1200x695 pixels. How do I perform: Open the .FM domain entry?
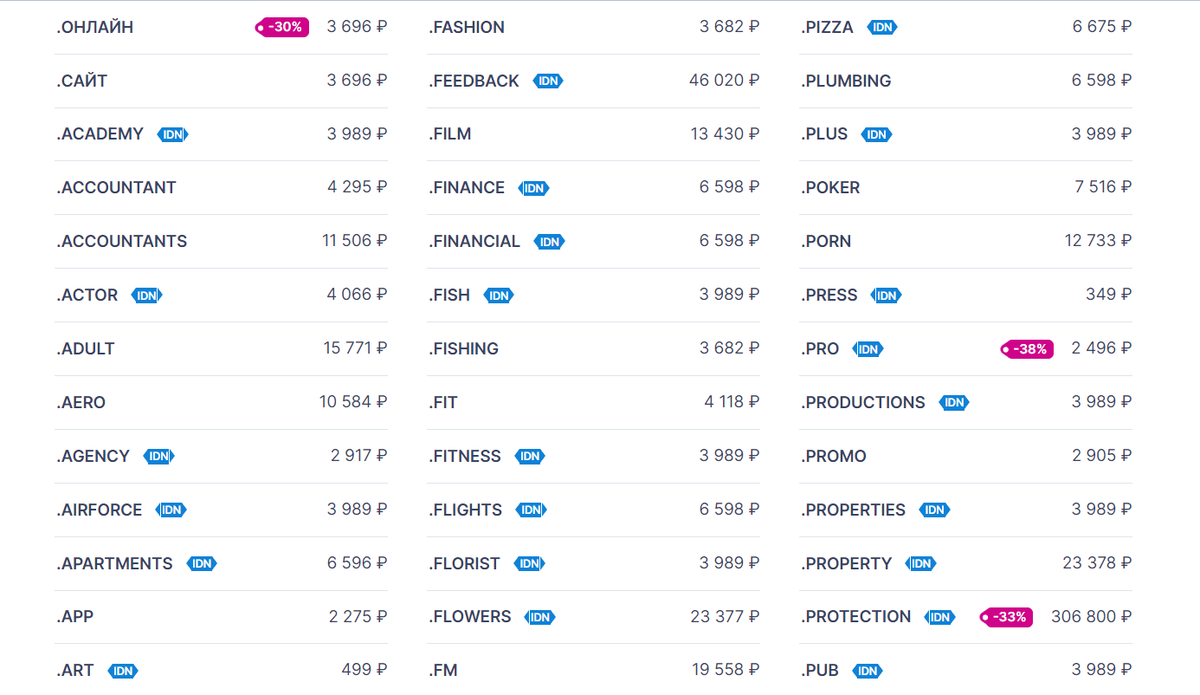[x=443, y=671]
